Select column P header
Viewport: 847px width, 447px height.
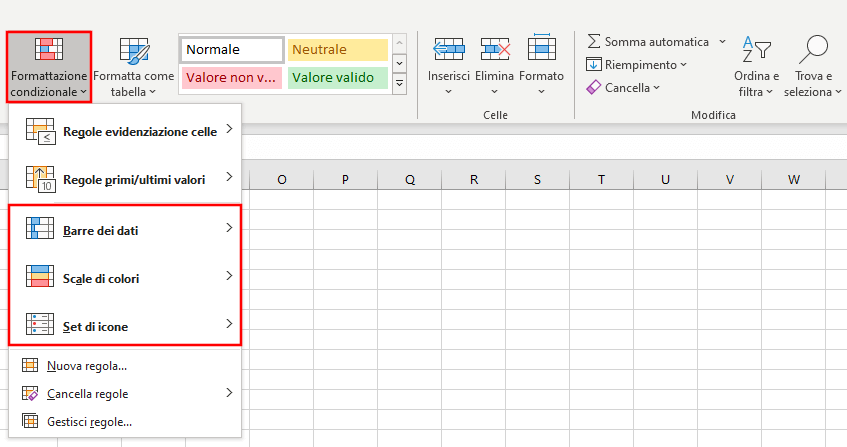point(345,180)
